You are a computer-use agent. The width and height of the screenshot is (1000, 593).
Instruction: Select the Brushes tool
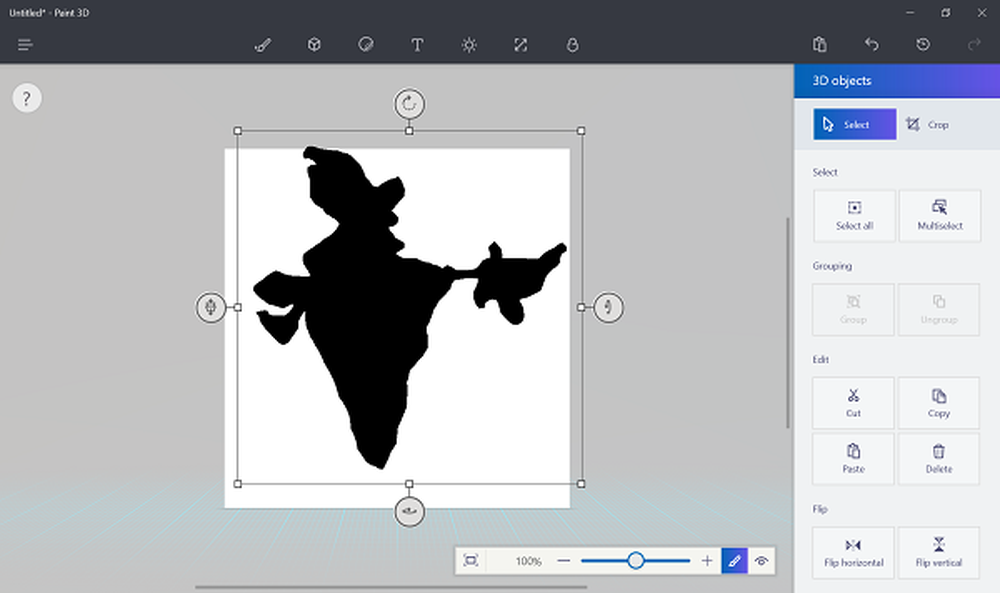[263, 45]
